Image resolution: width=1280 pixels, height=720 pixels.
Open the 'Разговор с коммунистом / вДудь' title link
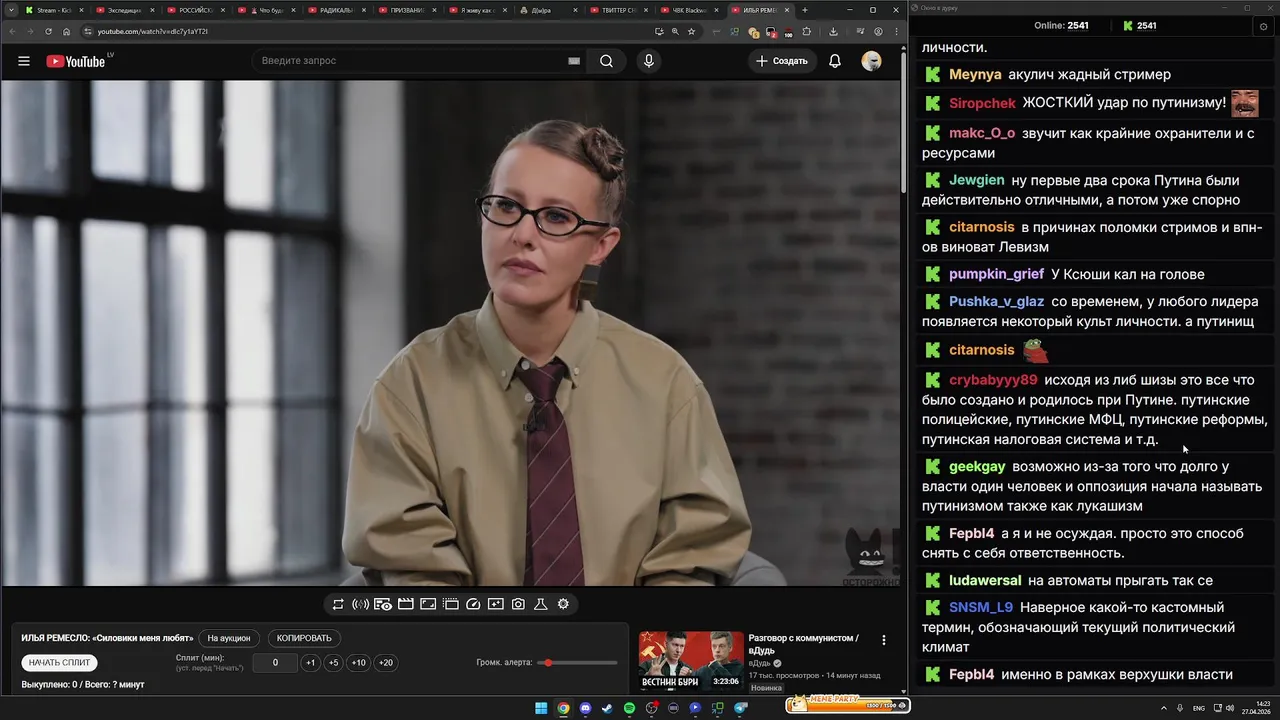coord(803,644)
